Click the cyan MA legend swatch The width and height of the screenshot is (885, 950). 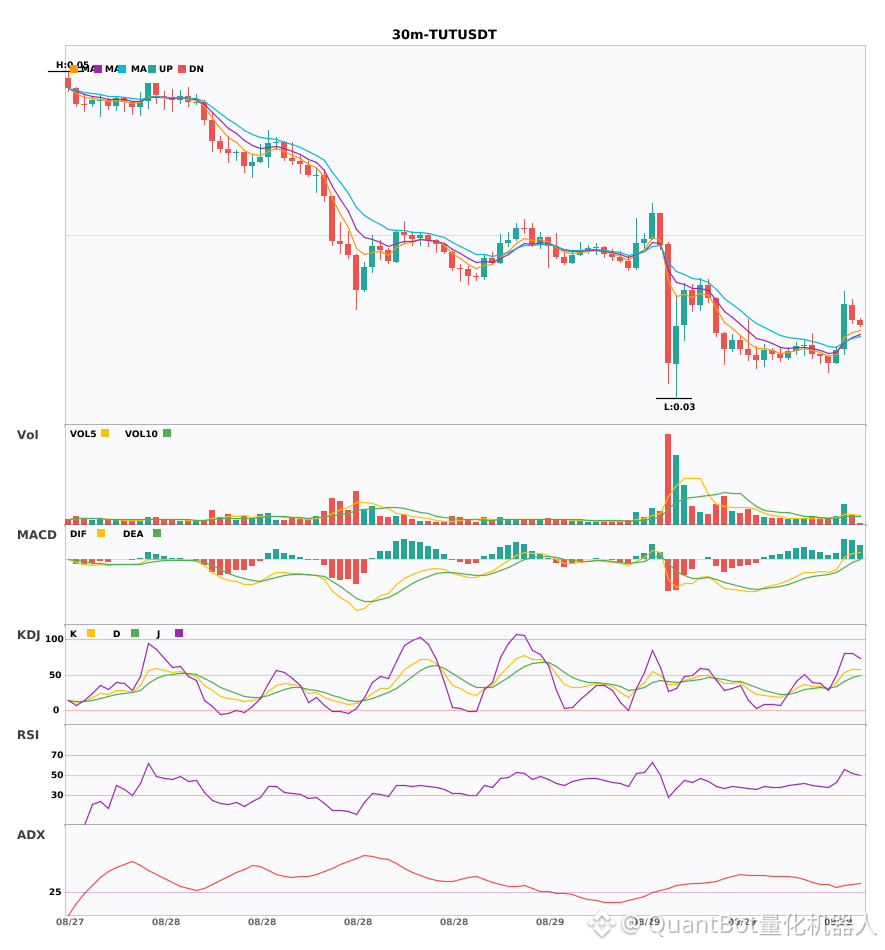click(122, 69)
